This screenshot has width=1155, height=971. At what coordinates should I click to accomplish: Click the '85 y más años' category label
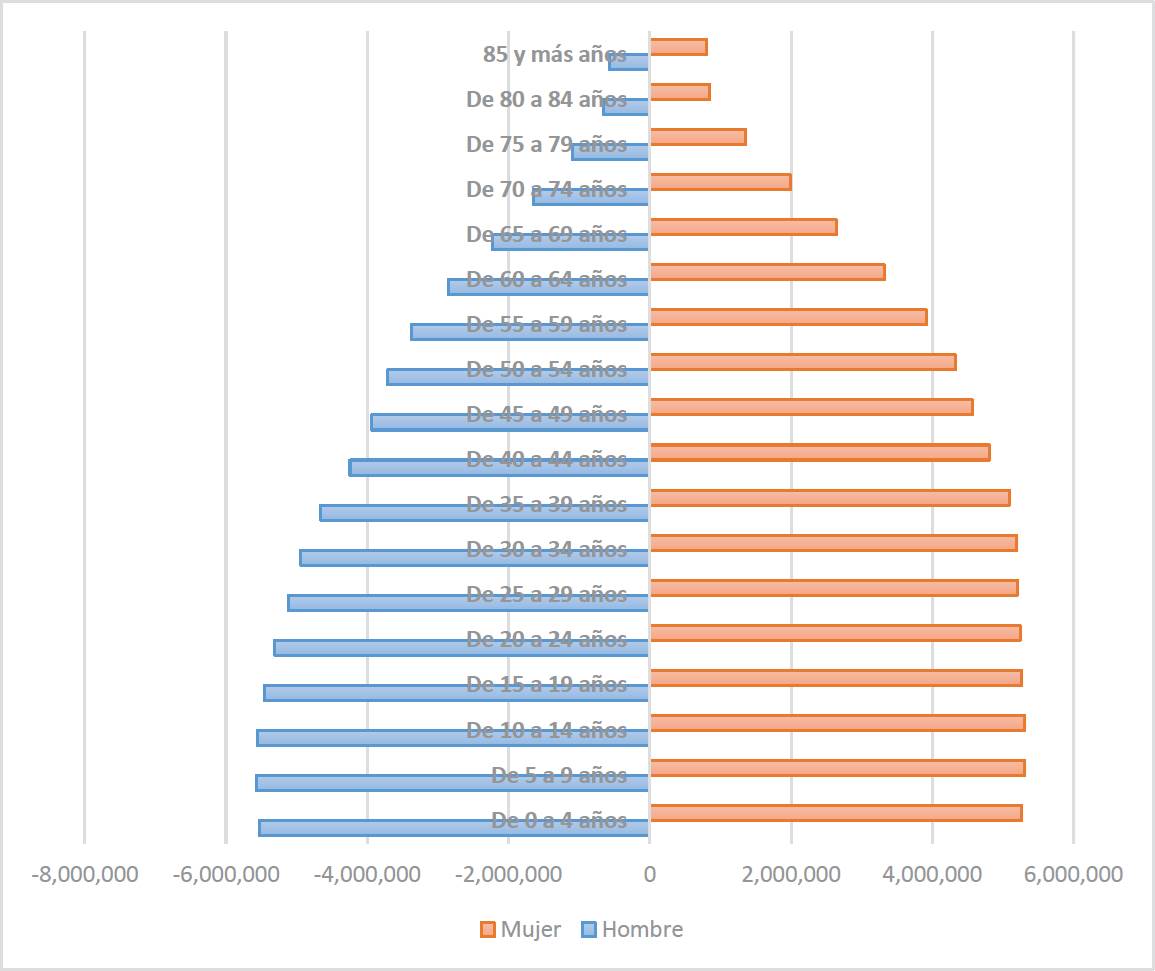pos(554,55)
